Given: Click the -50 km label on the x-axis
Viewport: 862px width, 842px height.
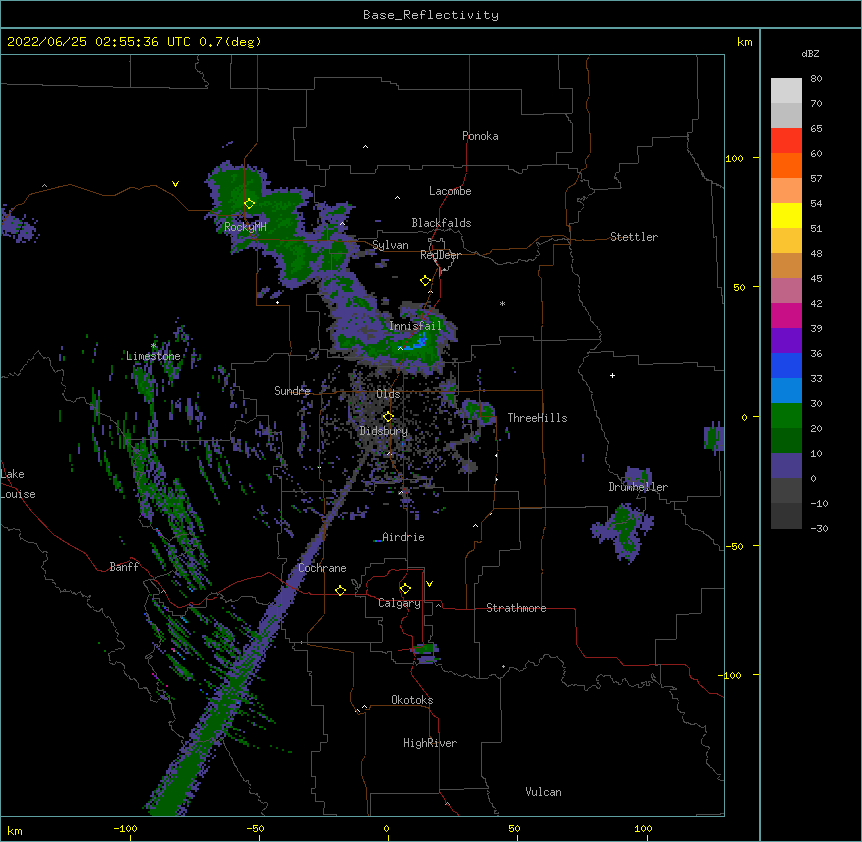Looking at the screenshot, I should coord(255,828).
